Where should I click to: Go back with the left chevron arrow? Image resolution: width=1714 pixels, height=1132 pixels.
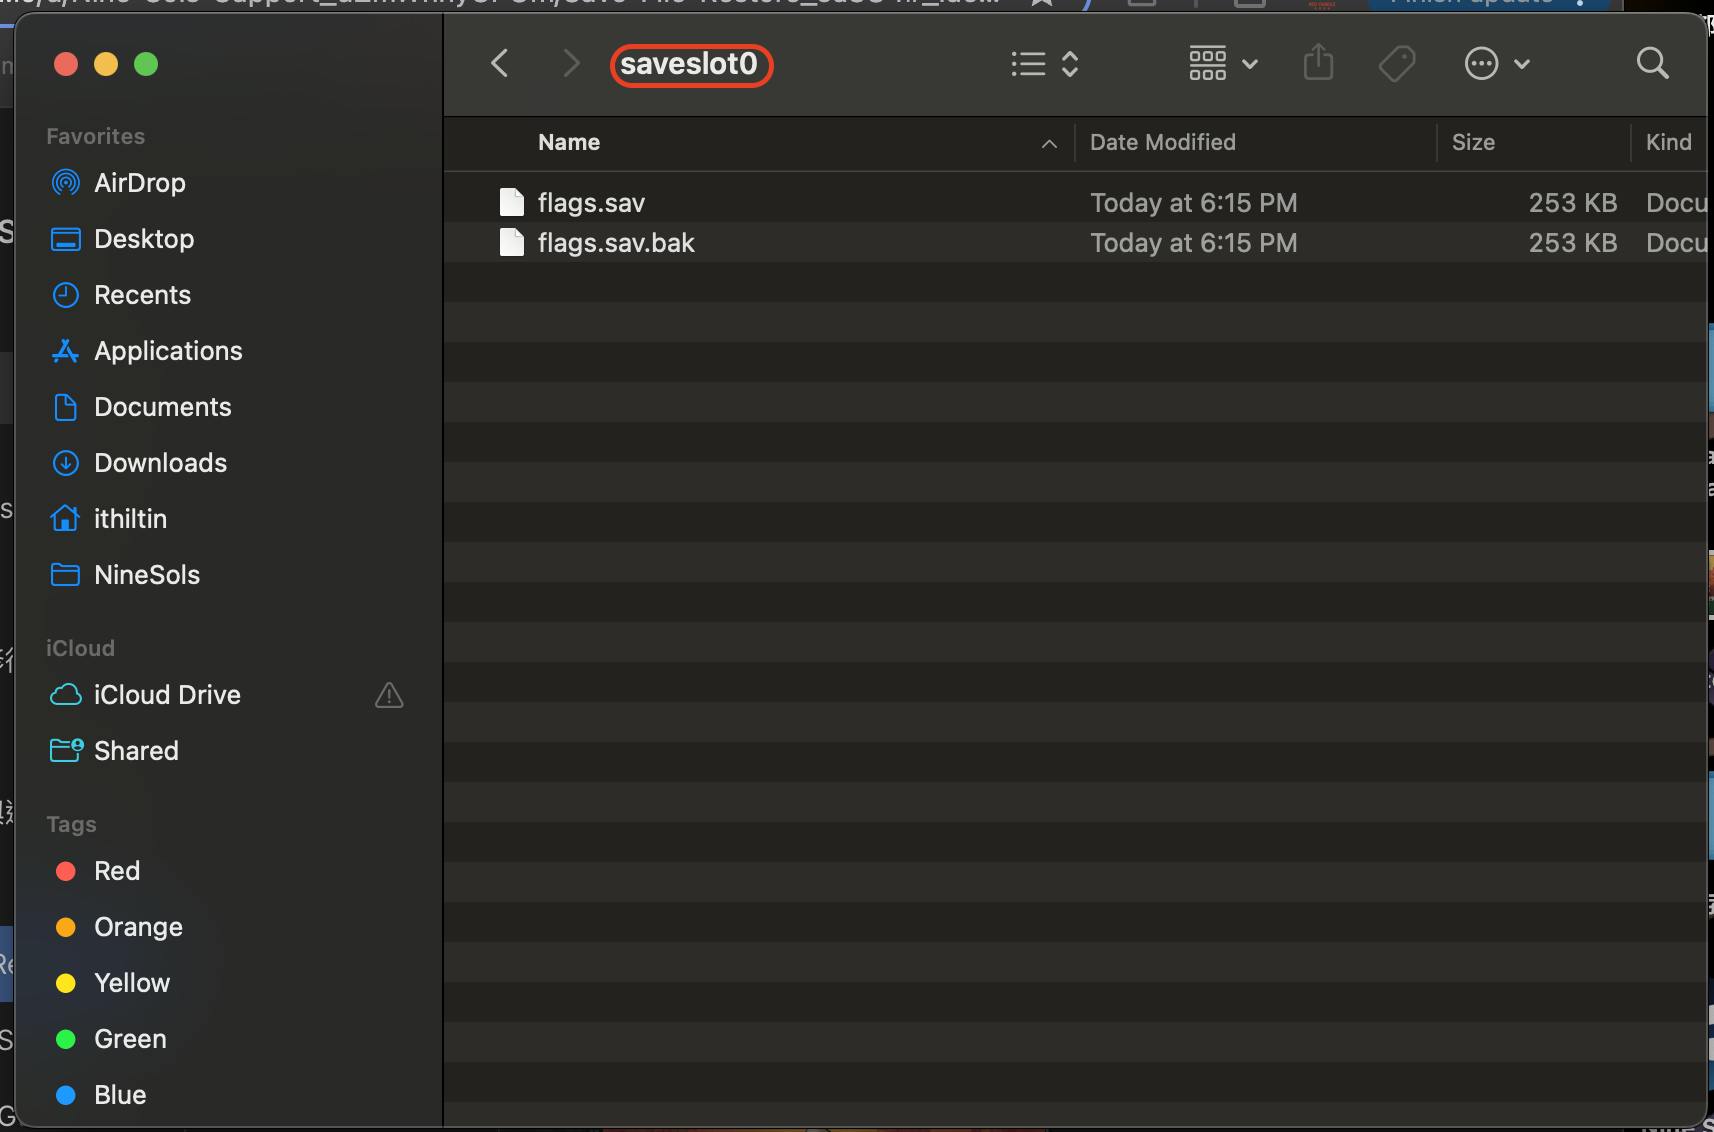[x=500, y=64]
